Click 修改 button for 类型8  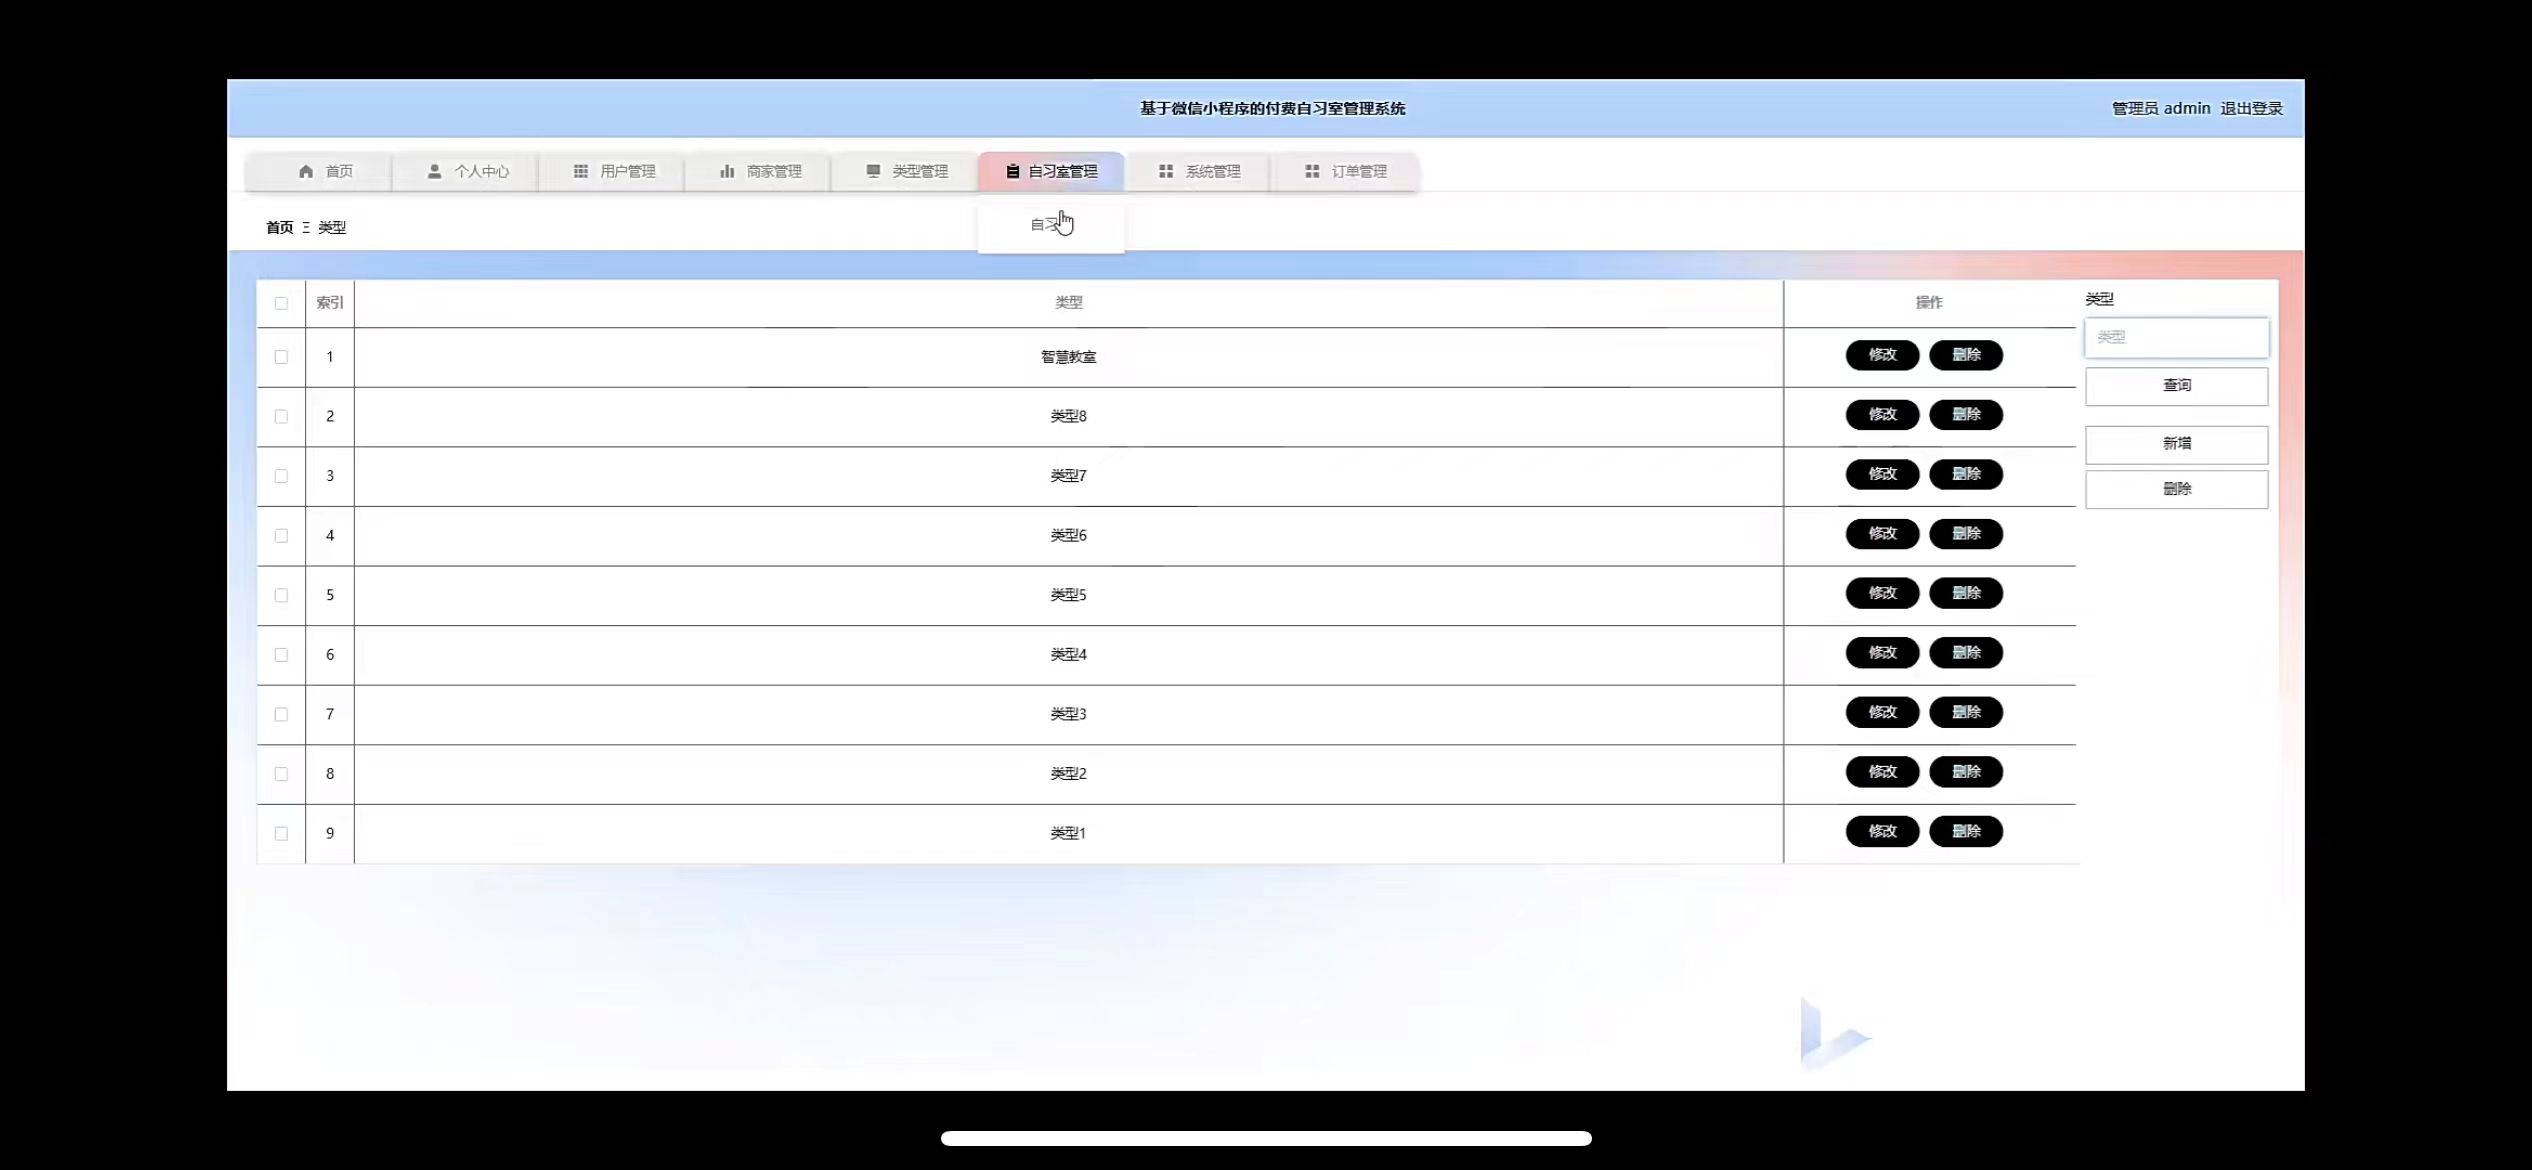click(1882, 414)
